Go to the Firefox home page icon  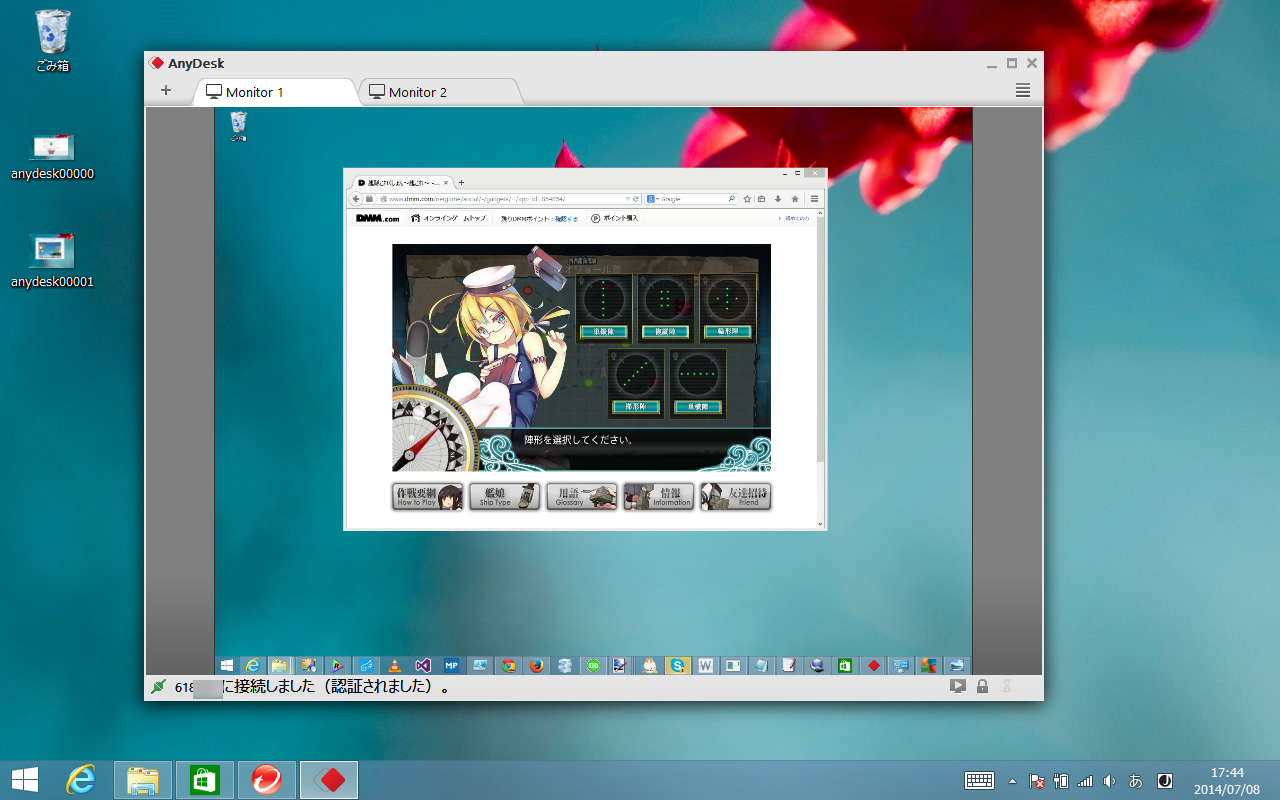pyautogui.click(x=795, y=199)
